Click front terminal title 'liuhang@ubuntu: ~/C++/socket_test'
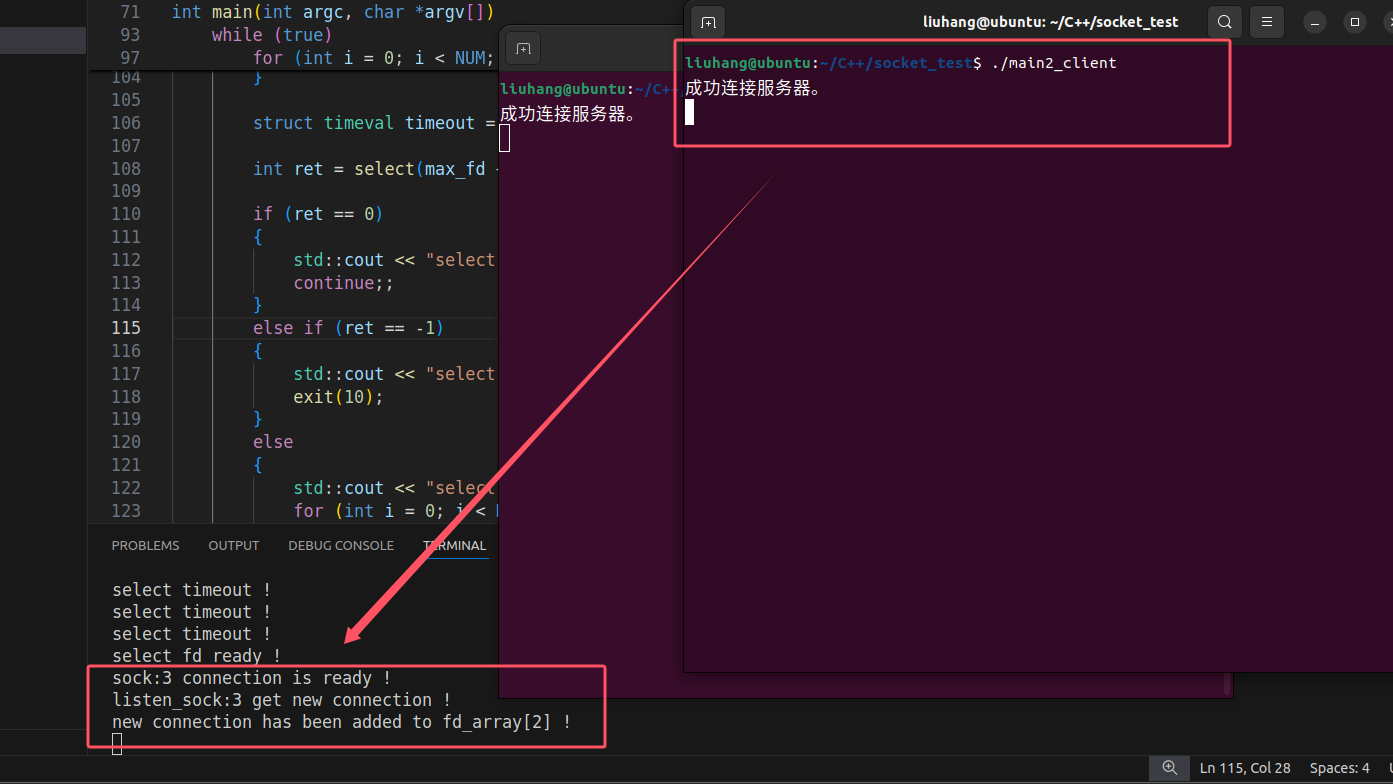This screenshot has height=784, width=1393. pyautogui.click(x=1050, y=22)
